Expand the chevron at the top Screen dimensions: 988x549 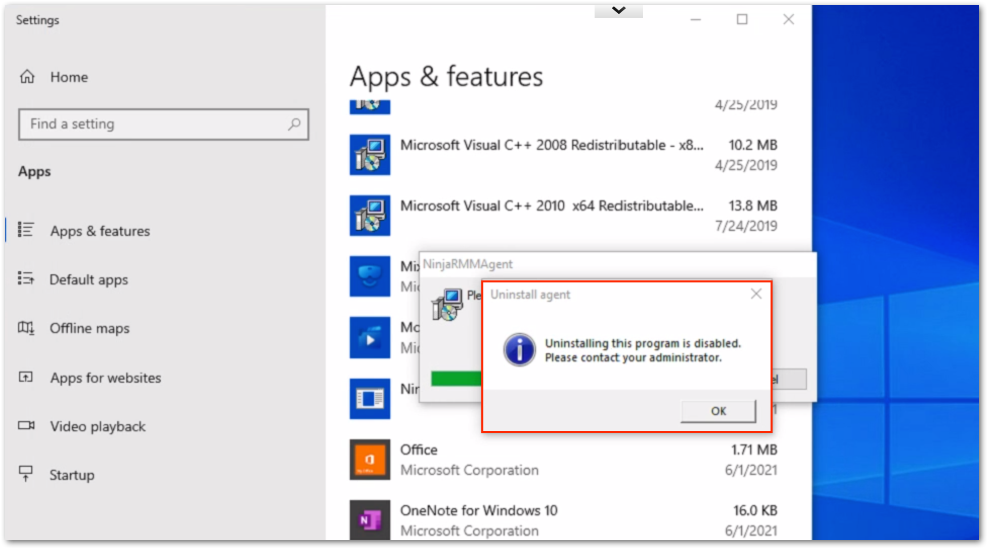click(x=618, y=10)
